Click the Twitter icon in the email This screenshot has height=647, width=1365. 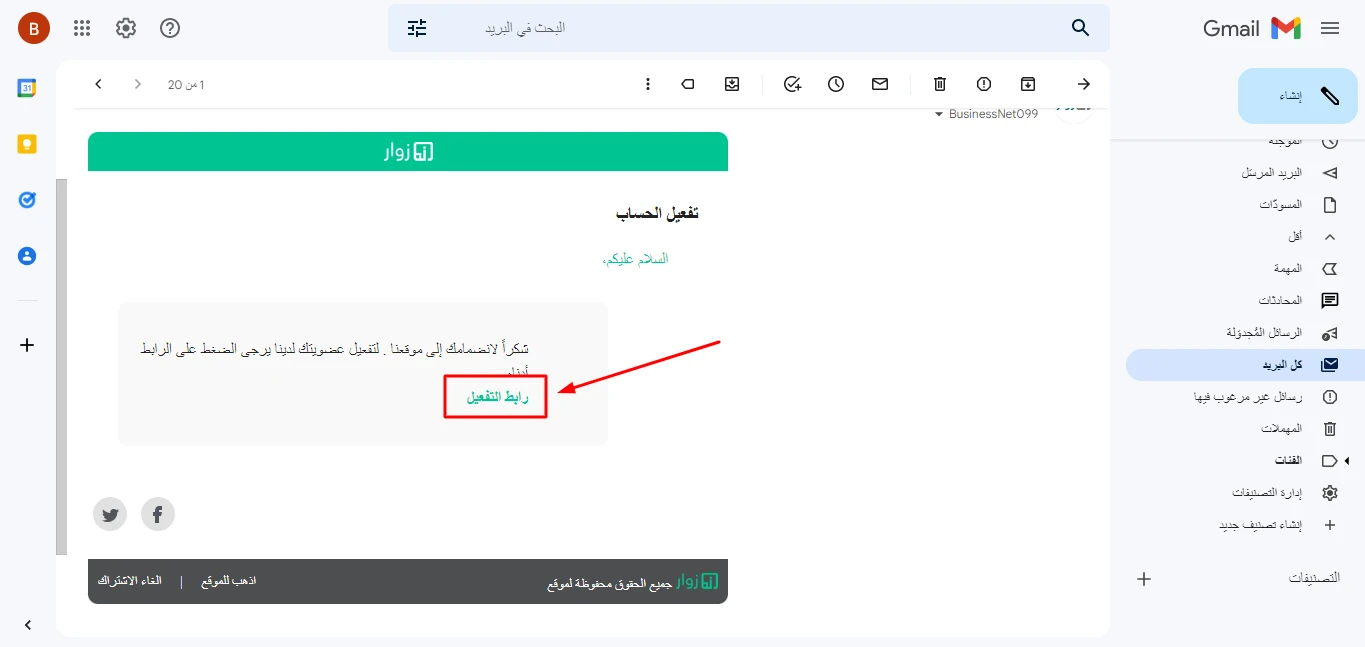[110, 515]
